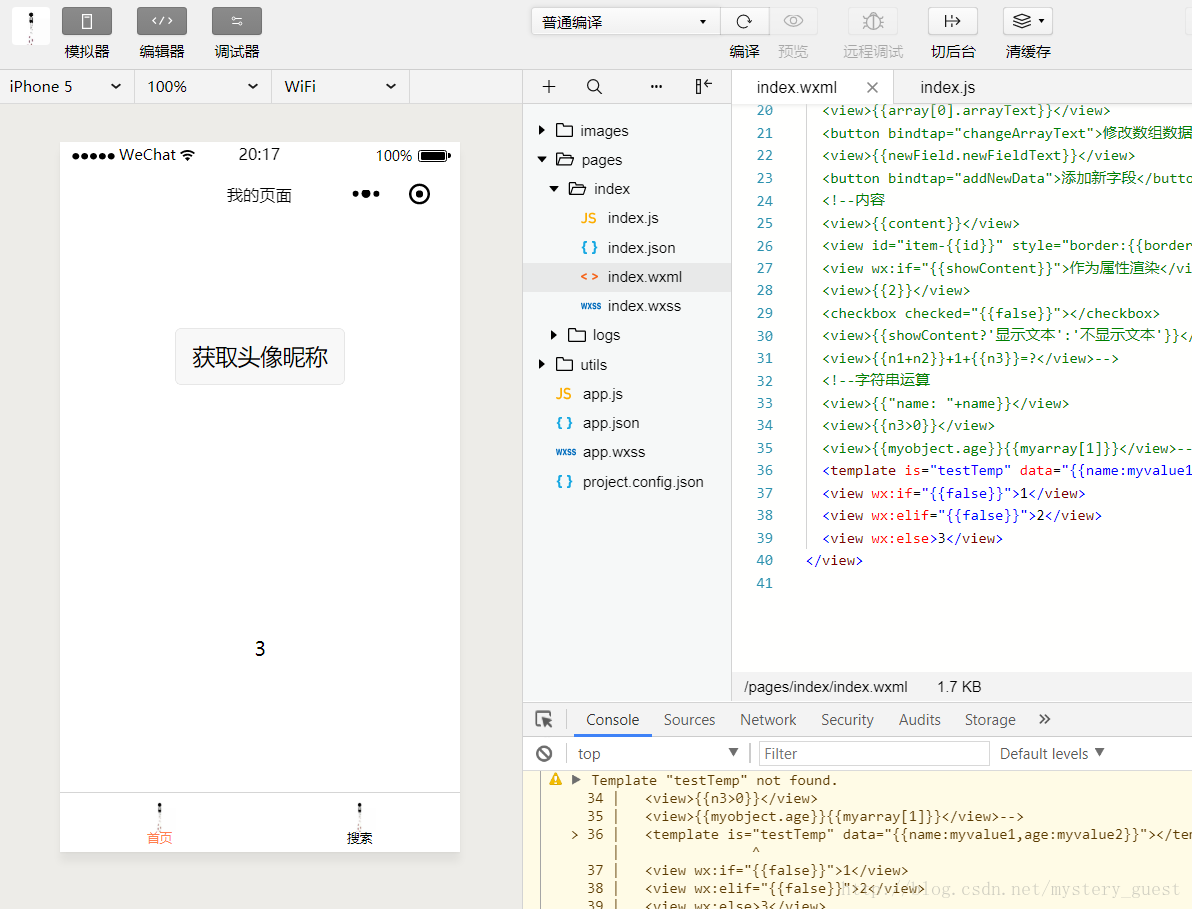This screenshot has width=1192, height=909.
Task: Open the compile mode dropdown 普通编译
Action: pyautogui.click(x=626, y=21)
